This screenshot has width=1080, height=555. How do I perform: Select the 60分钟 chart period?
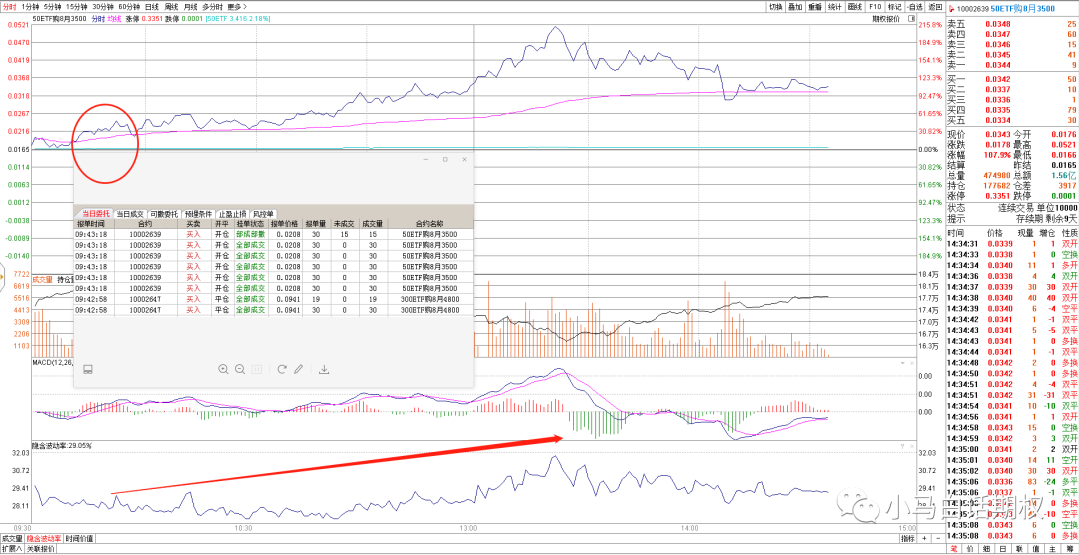click(130, 6)
